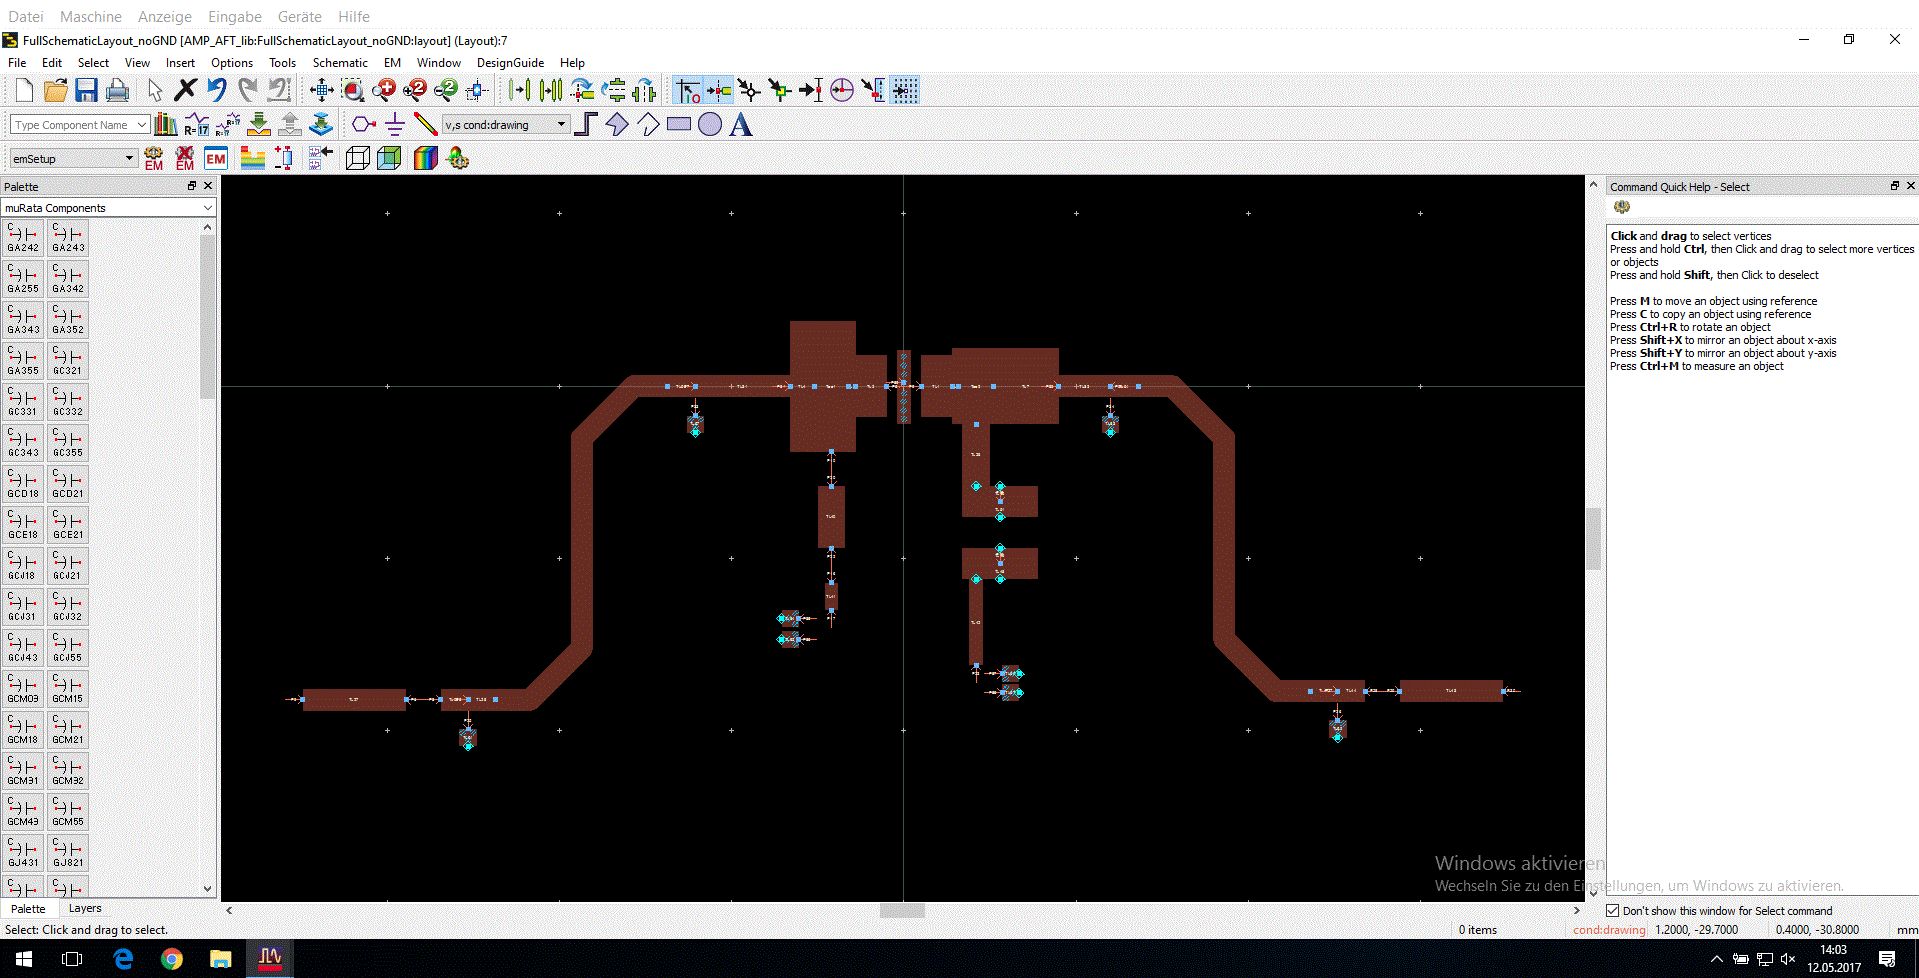The height and width of the screenshot is (978, 1919).
Task: Open the DesignGuide menu
Action: 510,62
